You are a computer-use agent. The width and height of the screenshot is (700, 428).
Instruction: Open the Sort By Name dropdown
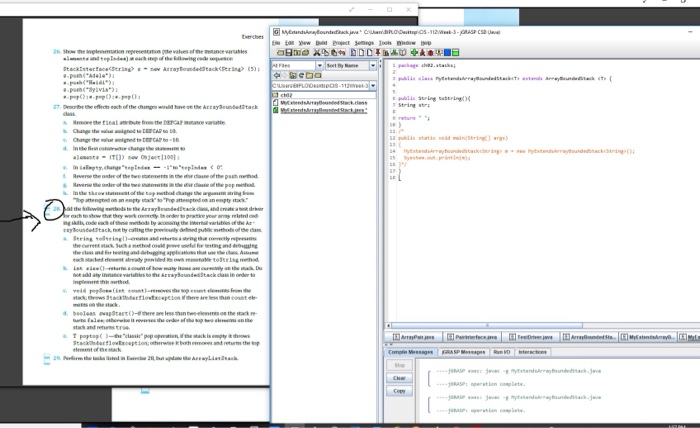(373, 66)
